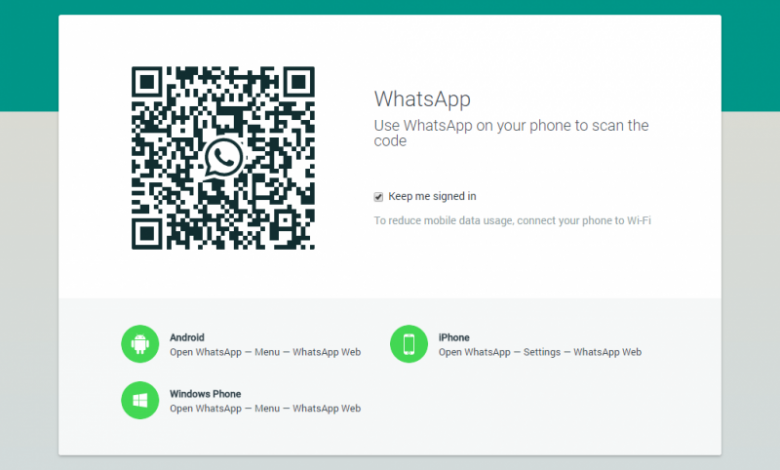Click the green Android robot icon

(140, 344)
